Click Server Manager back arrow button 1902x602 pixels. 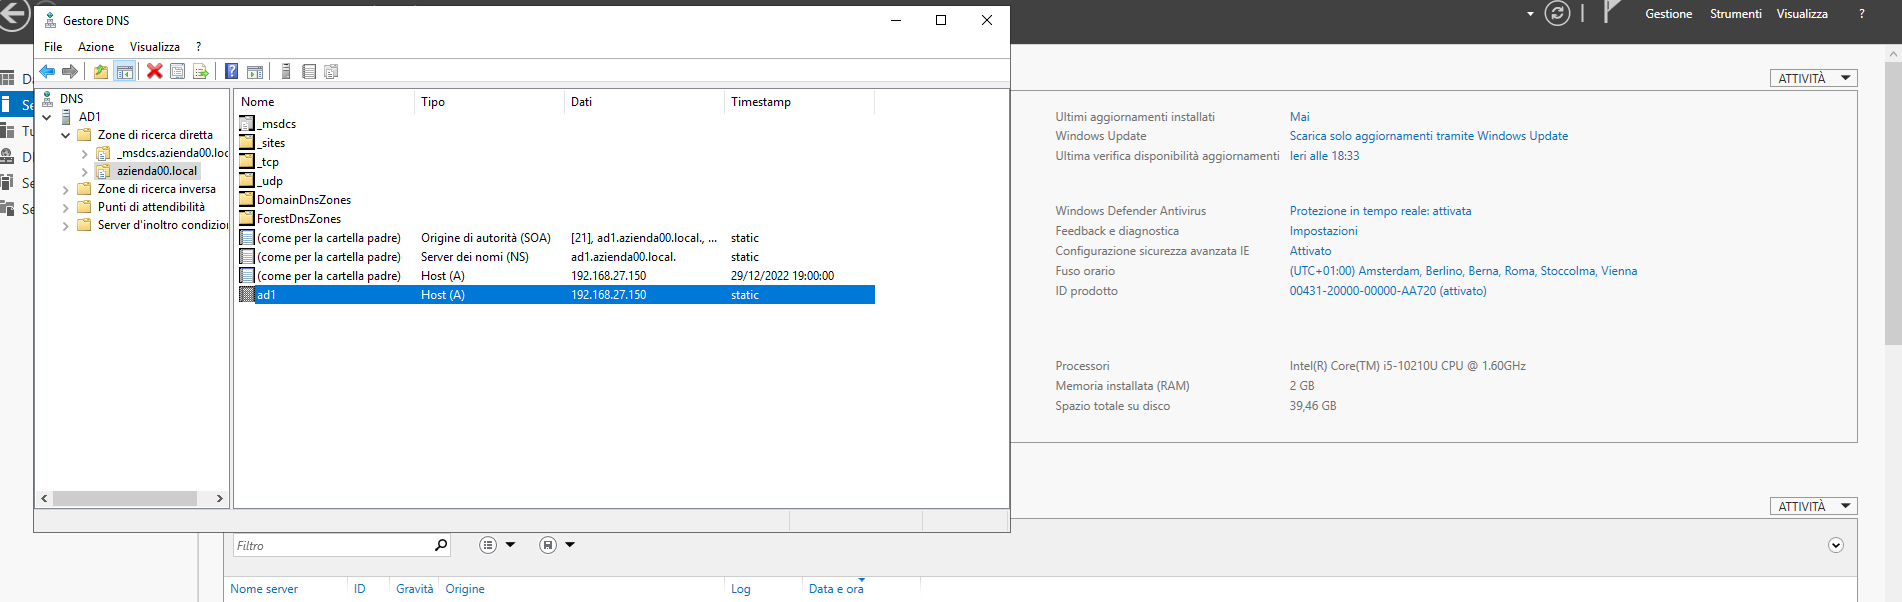pos(14,14)
